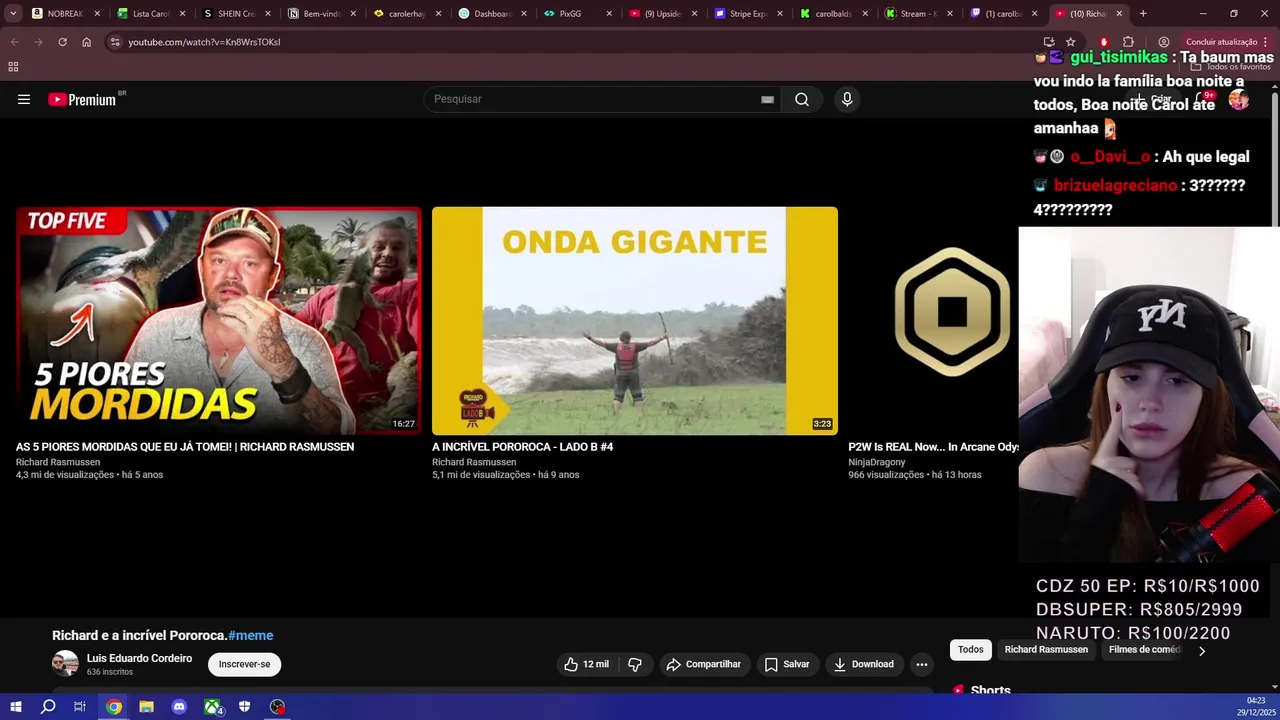Open the Onda Gigante Pororoca thumbnail
The width and height of the screenshot is (1280, 720).
point(634,320)
